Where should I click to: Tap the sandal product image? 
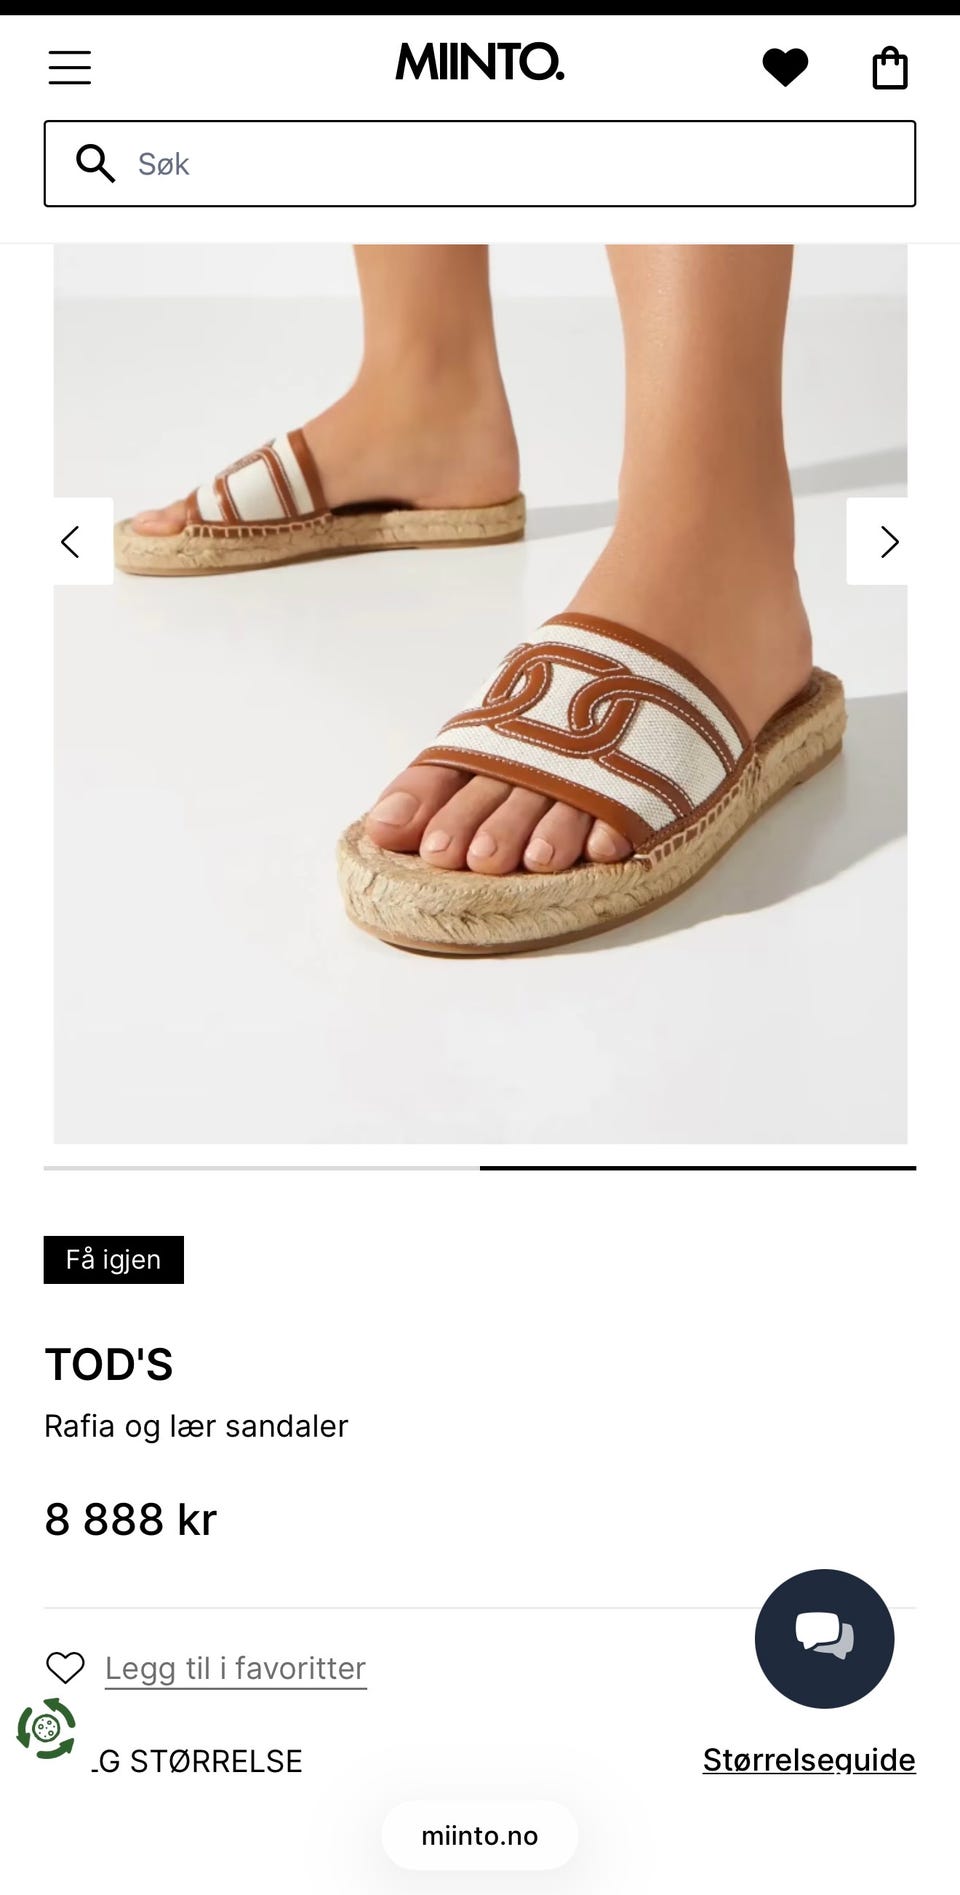[x=480, y=694]
